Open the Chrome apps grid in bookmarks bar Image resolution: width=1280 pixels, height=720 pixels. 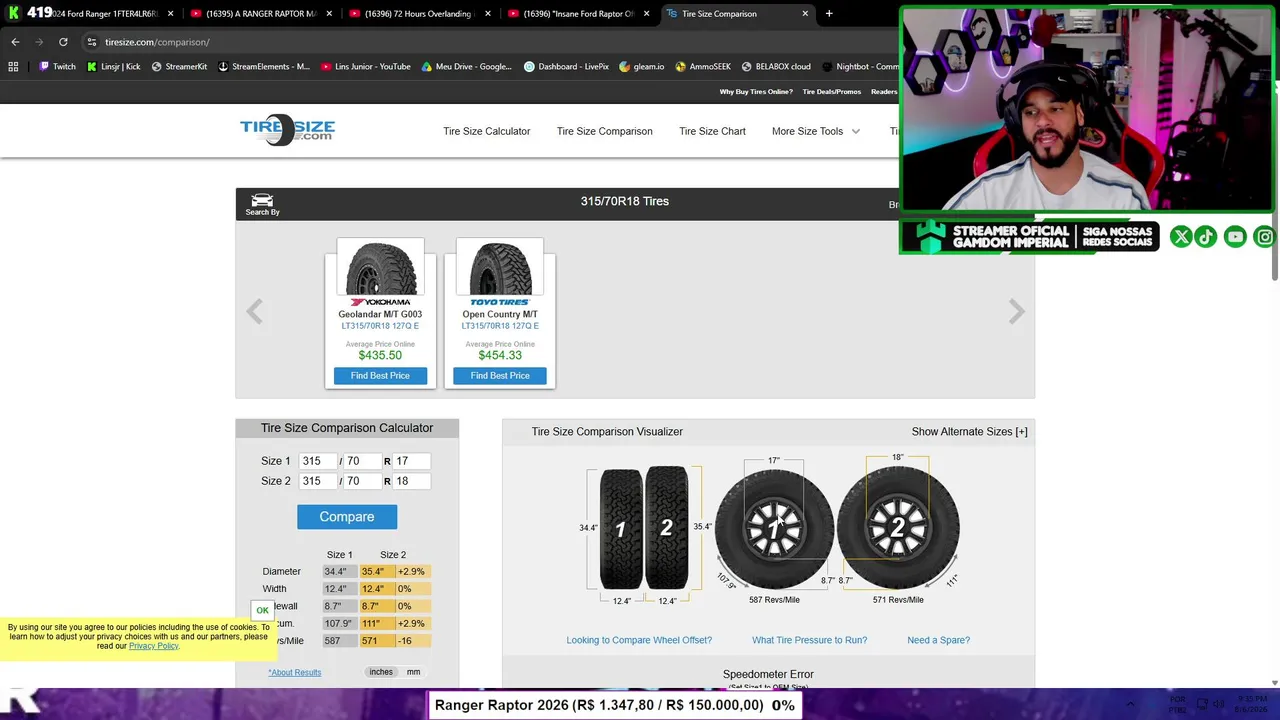click(13, 67)
